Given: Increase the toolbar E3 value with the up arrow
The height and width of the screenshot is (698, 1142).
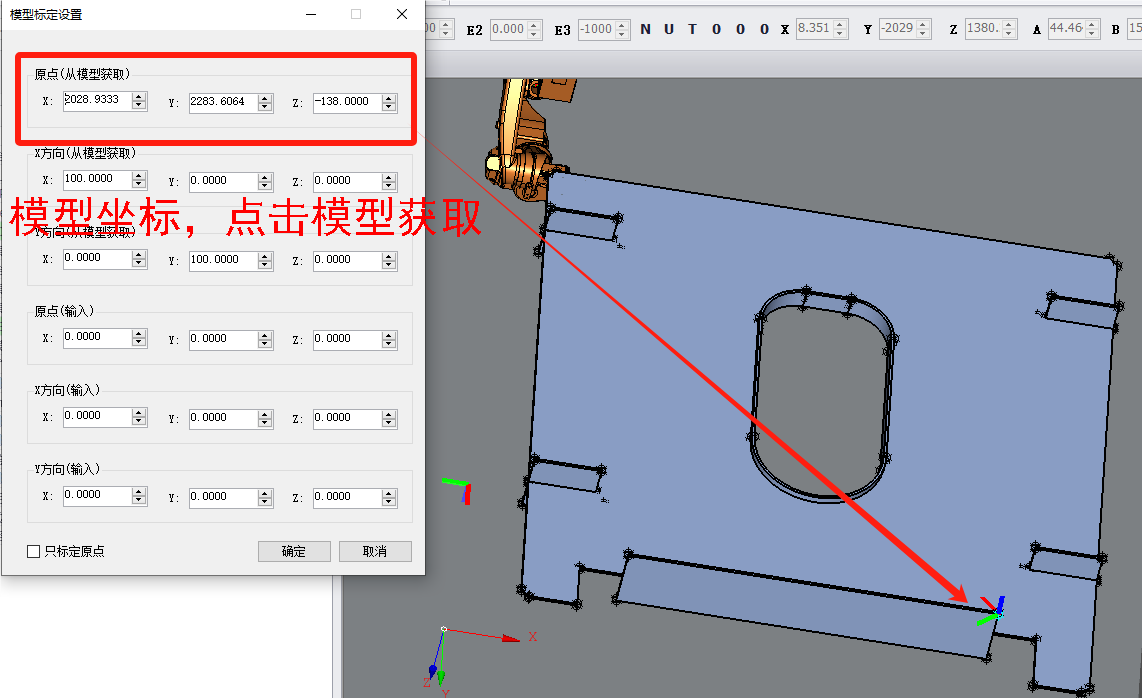Looking at the screenshot, I should point(622,25).
